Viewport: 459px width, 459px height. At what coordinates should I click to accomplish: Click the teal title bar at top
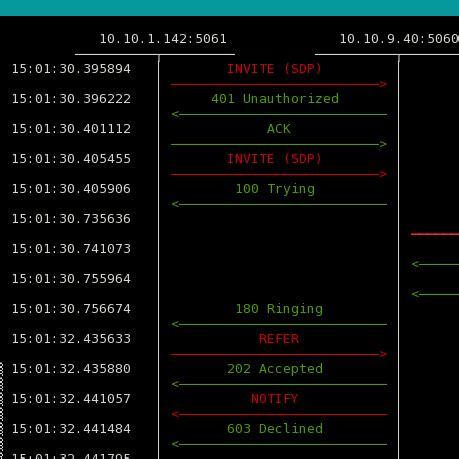(229, 8)
